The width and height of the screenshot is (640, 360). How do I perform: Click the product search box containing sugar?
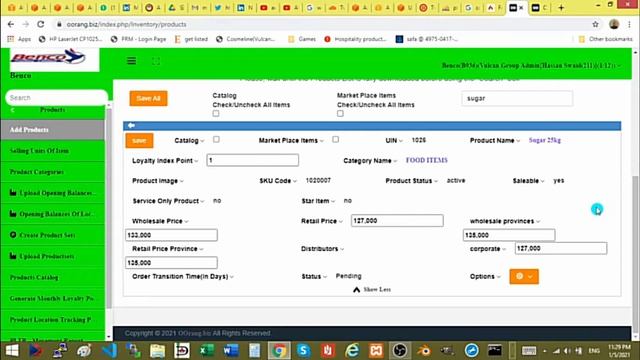point(517,98)
